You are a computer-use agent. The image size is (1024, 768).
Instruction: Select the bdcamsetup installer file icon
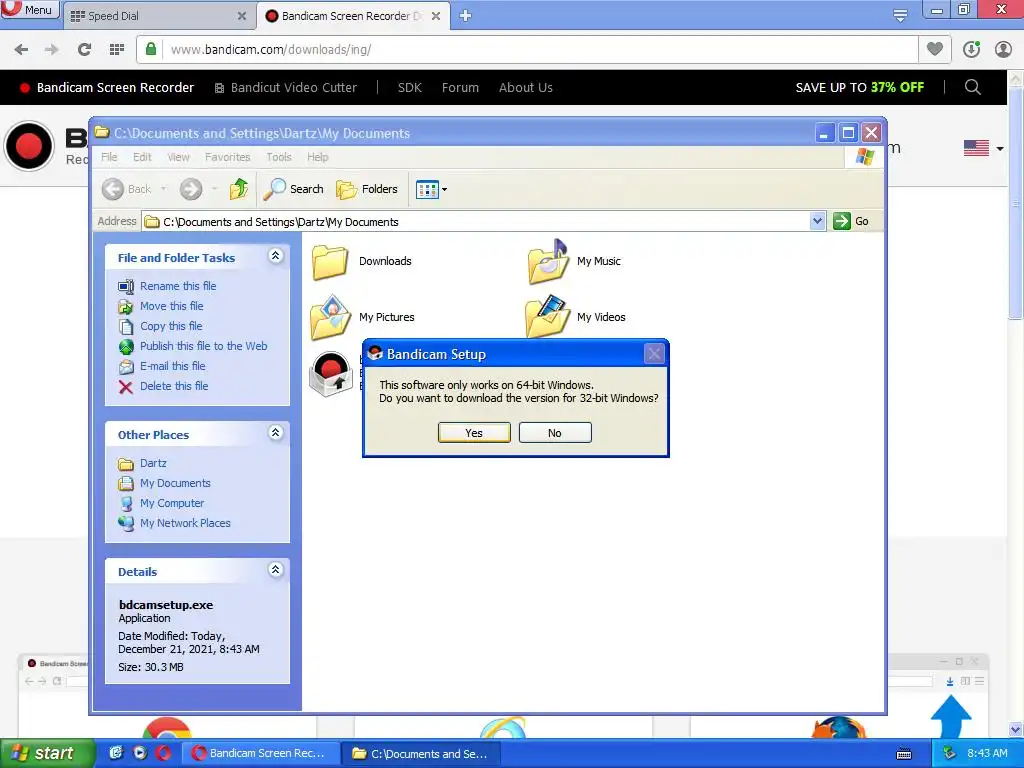(331, 374)
